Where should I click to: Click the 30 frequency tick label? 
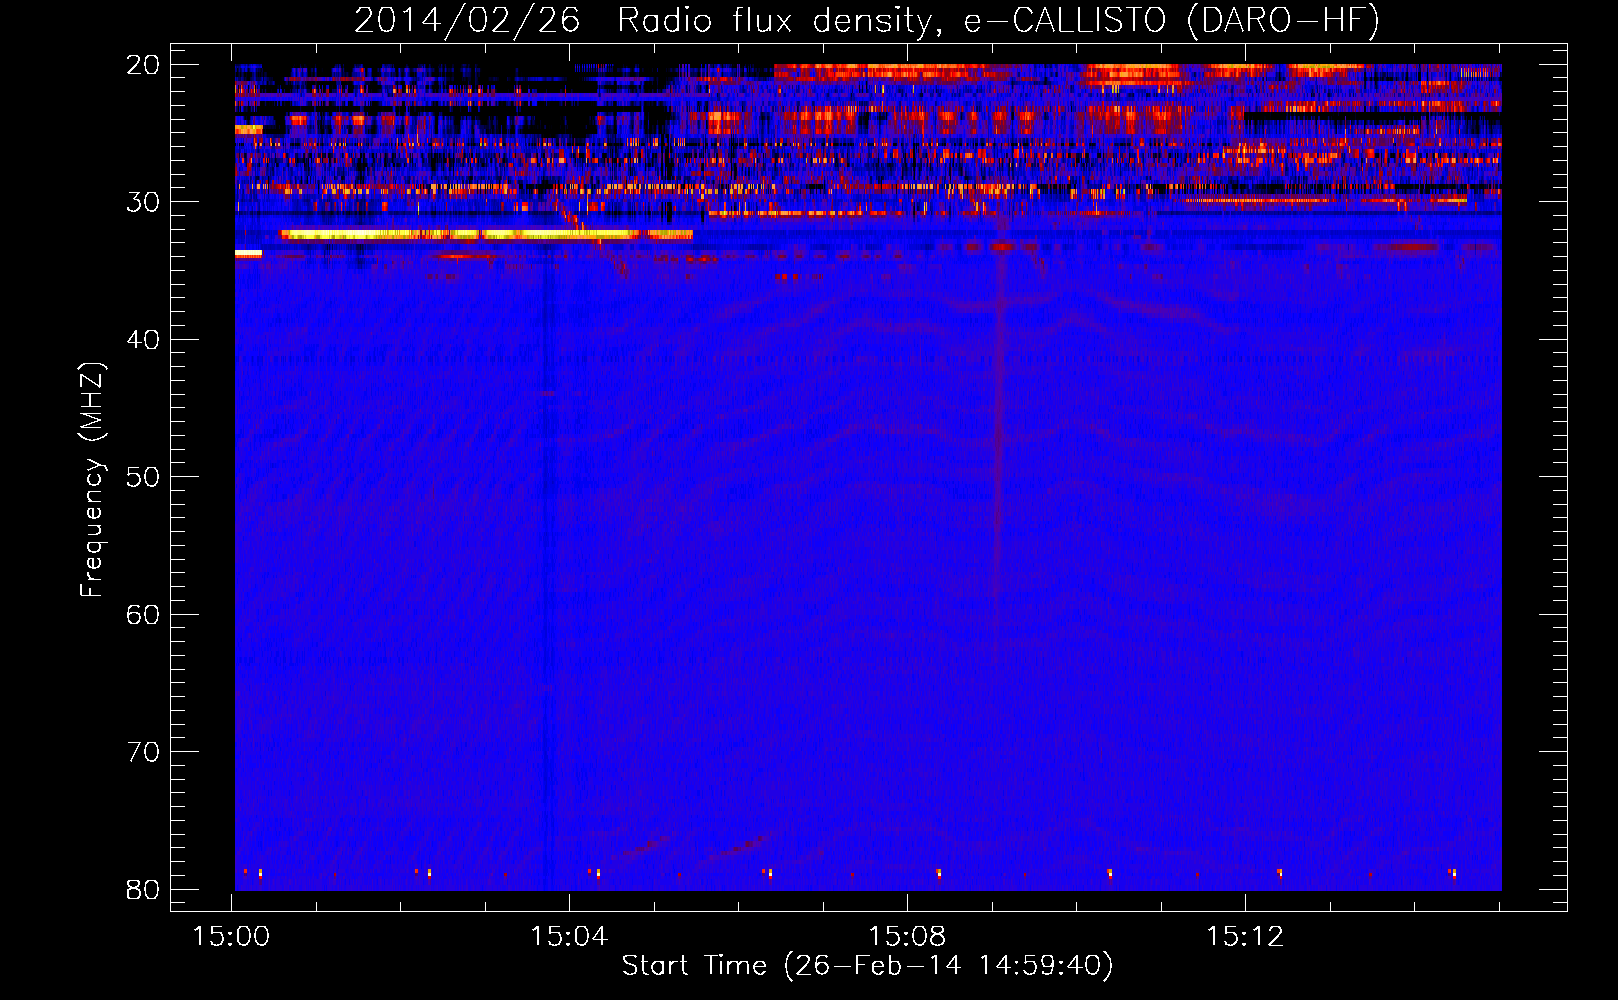(143, 202)
